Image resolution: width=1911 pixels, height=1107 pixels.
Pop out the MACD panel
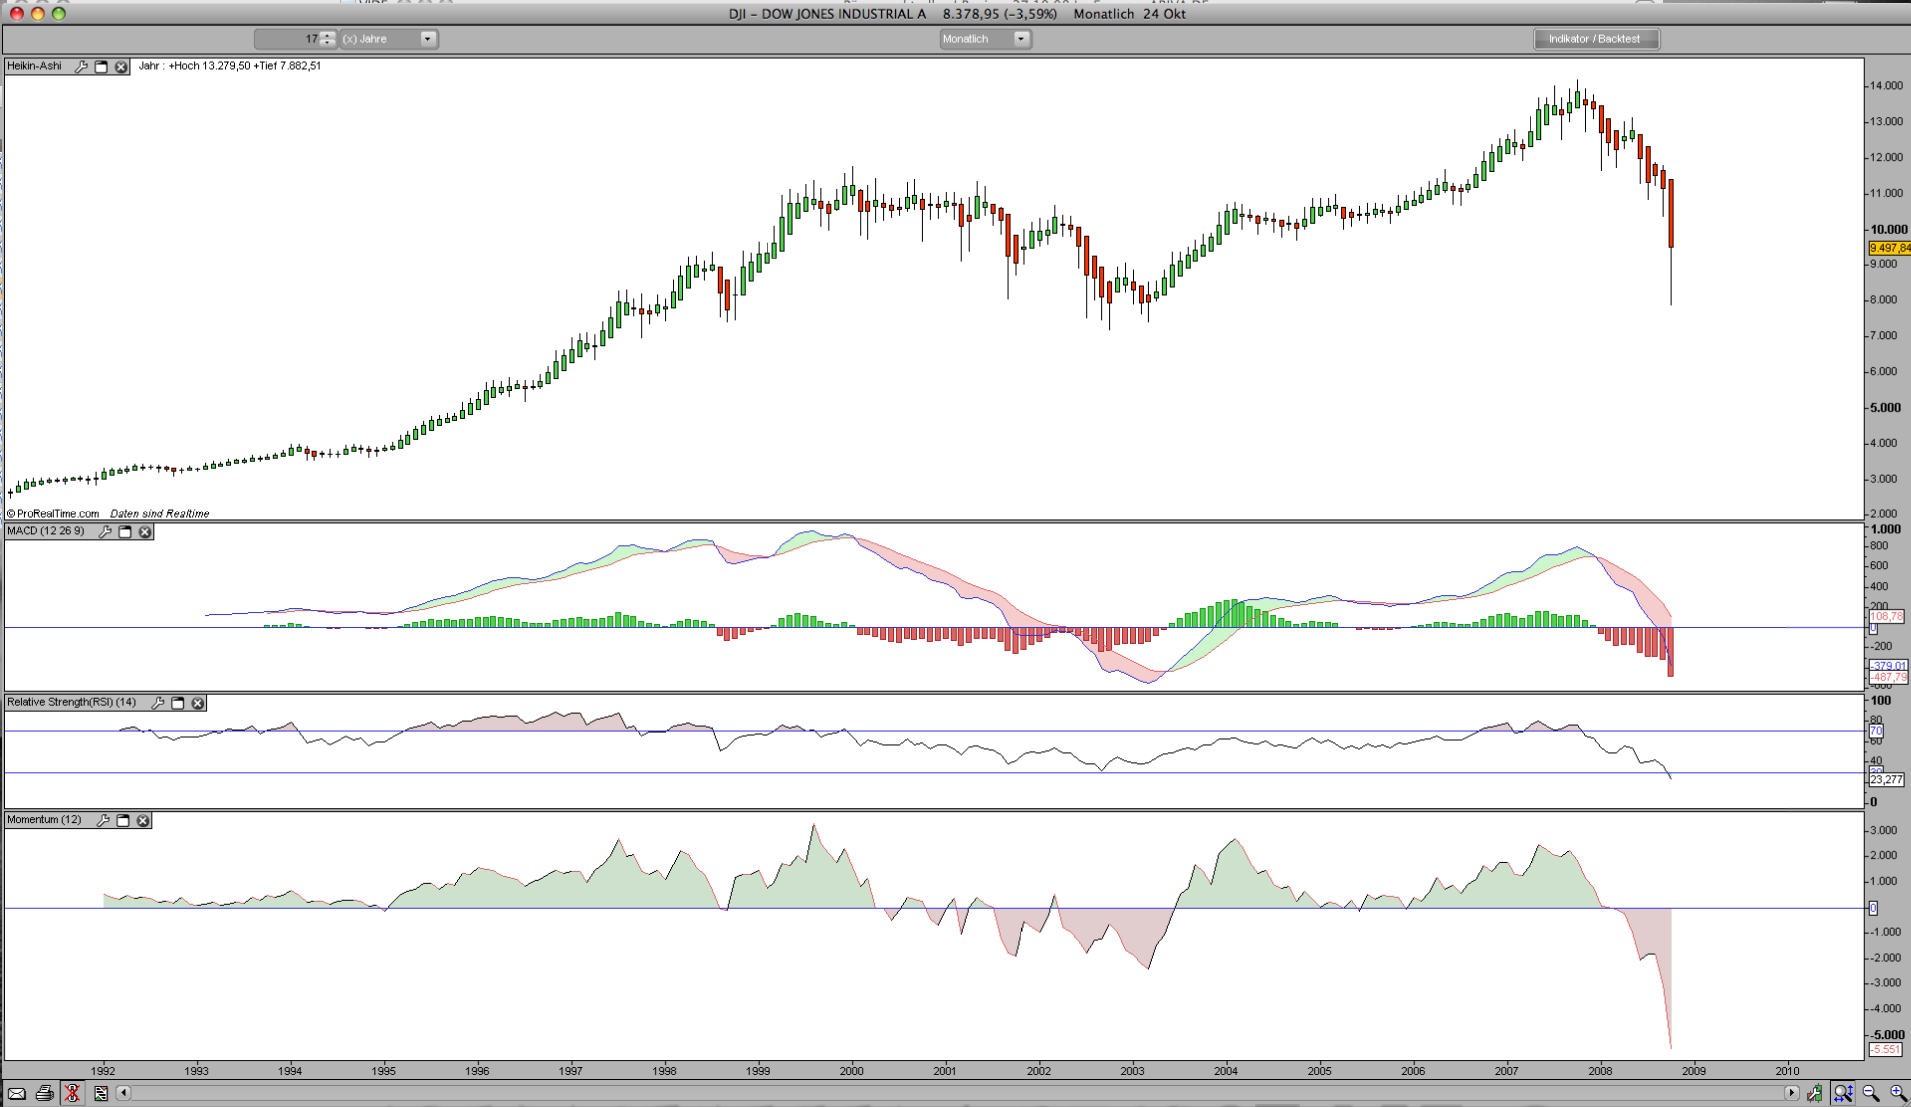tap(125, 532)
